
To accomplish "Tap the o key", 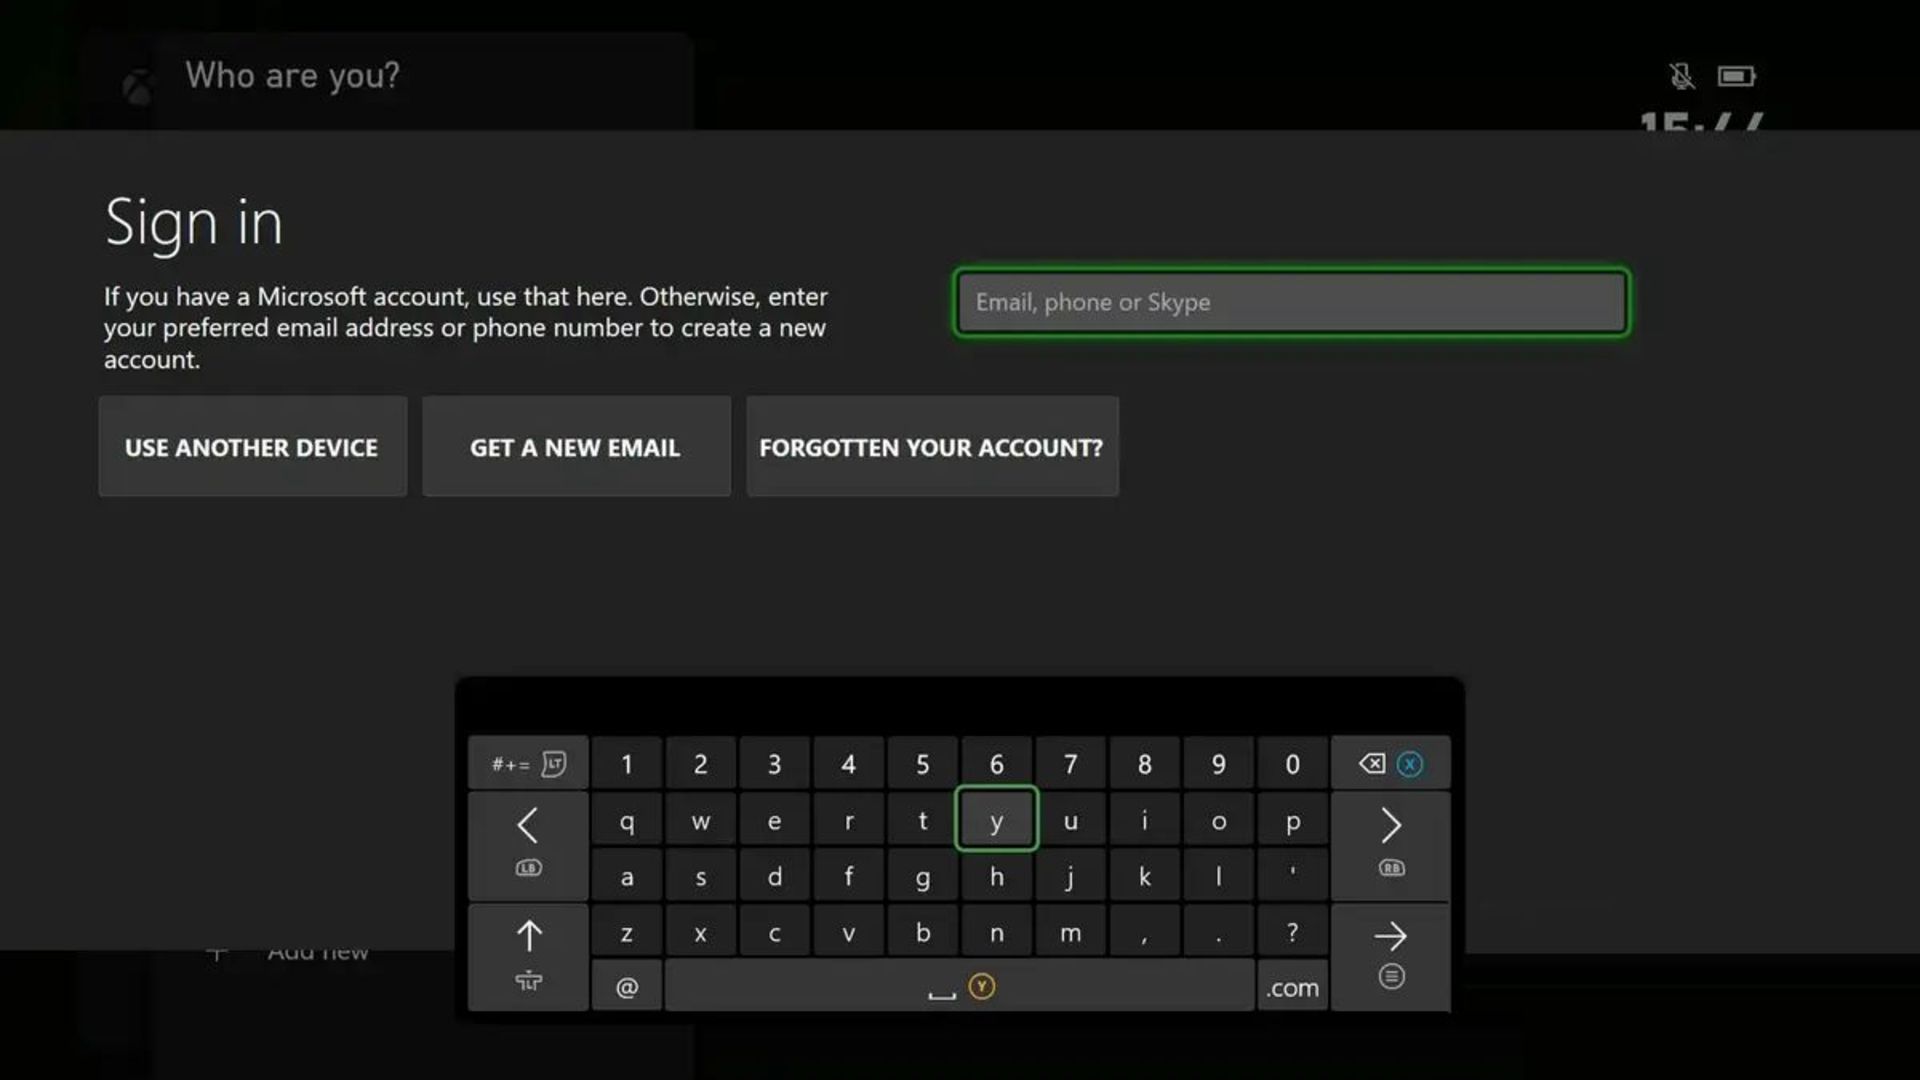I will (x=1219, y=821).
